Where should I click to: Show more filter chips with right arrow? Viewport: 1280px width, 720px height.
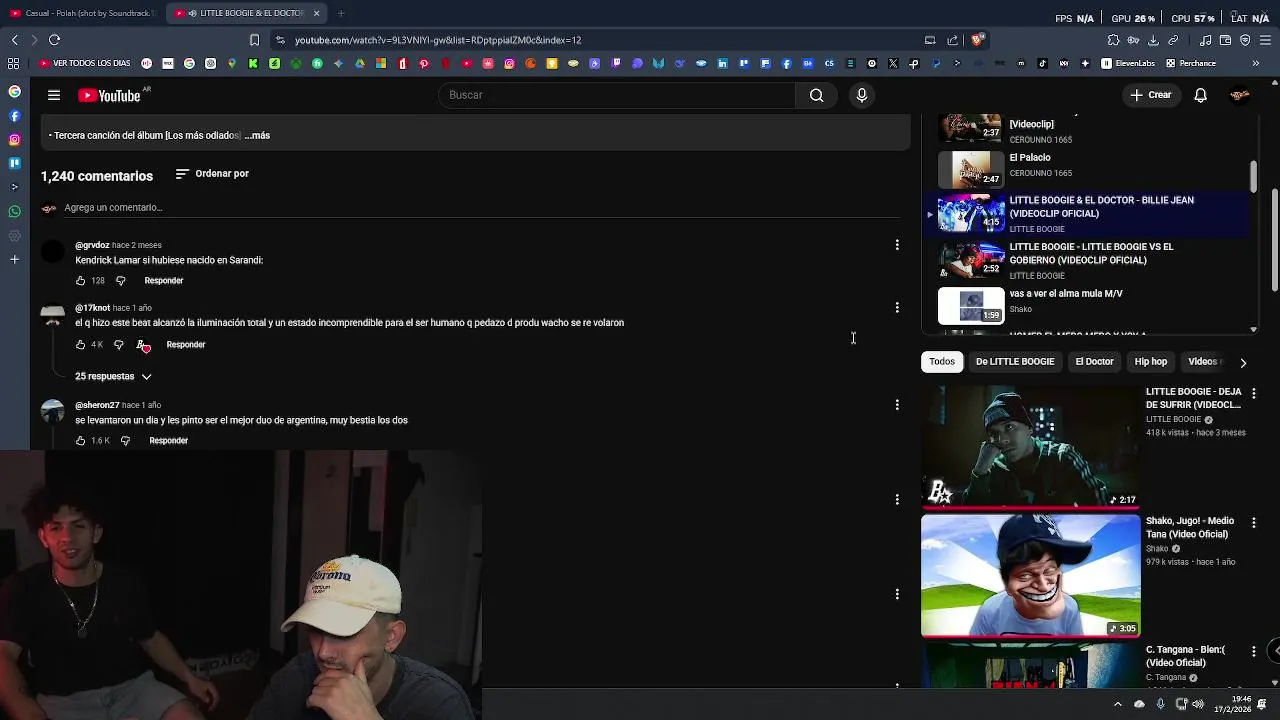tap(1243, 362)
